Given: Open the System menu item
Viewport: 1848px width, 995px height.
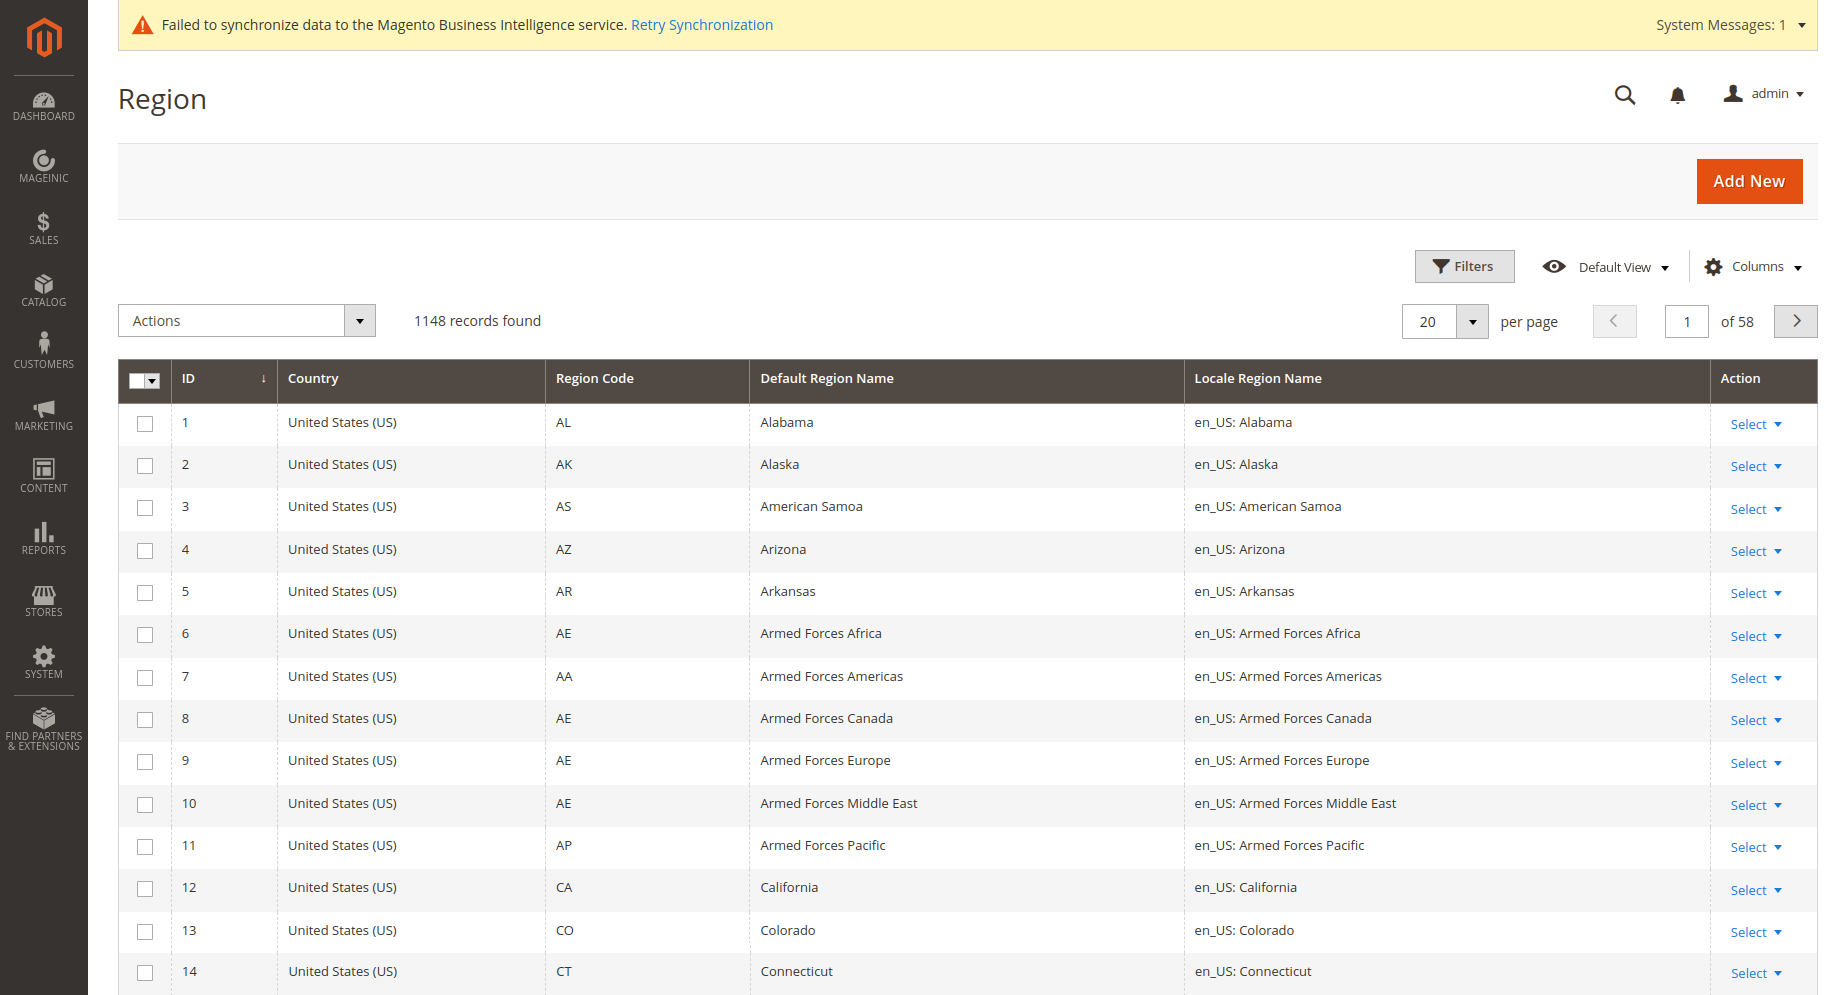Looking at the screenshot, I should point(43,662).
